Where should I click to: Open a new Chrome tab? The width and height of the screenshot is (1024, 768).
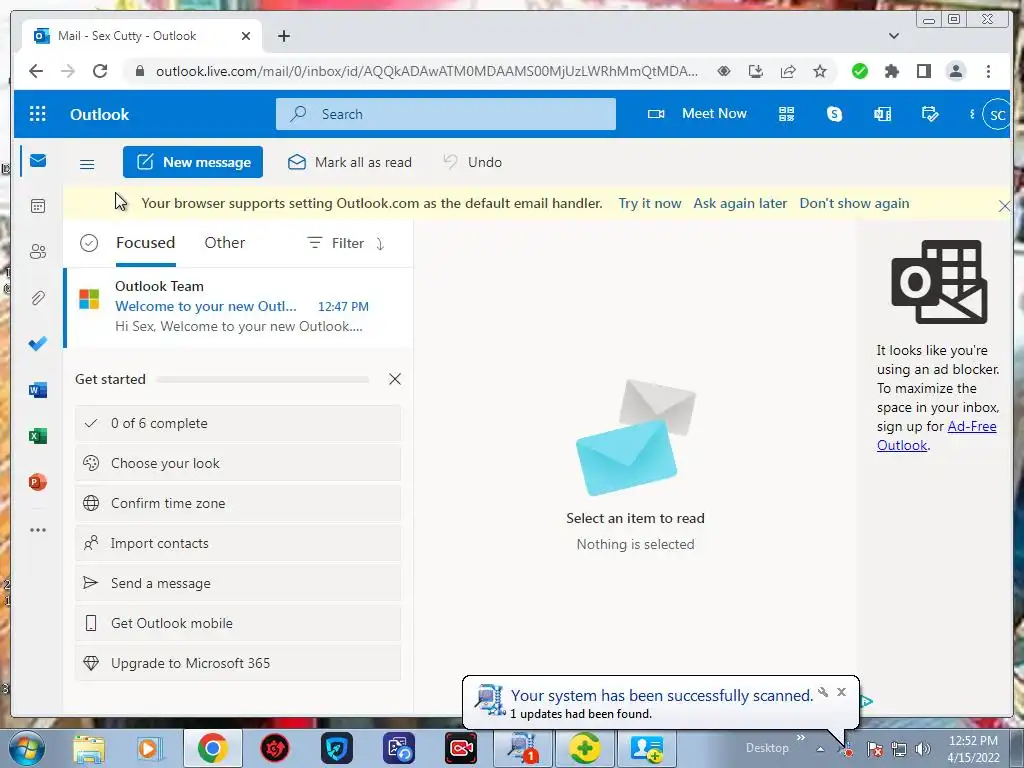click(x=283, y=36)
